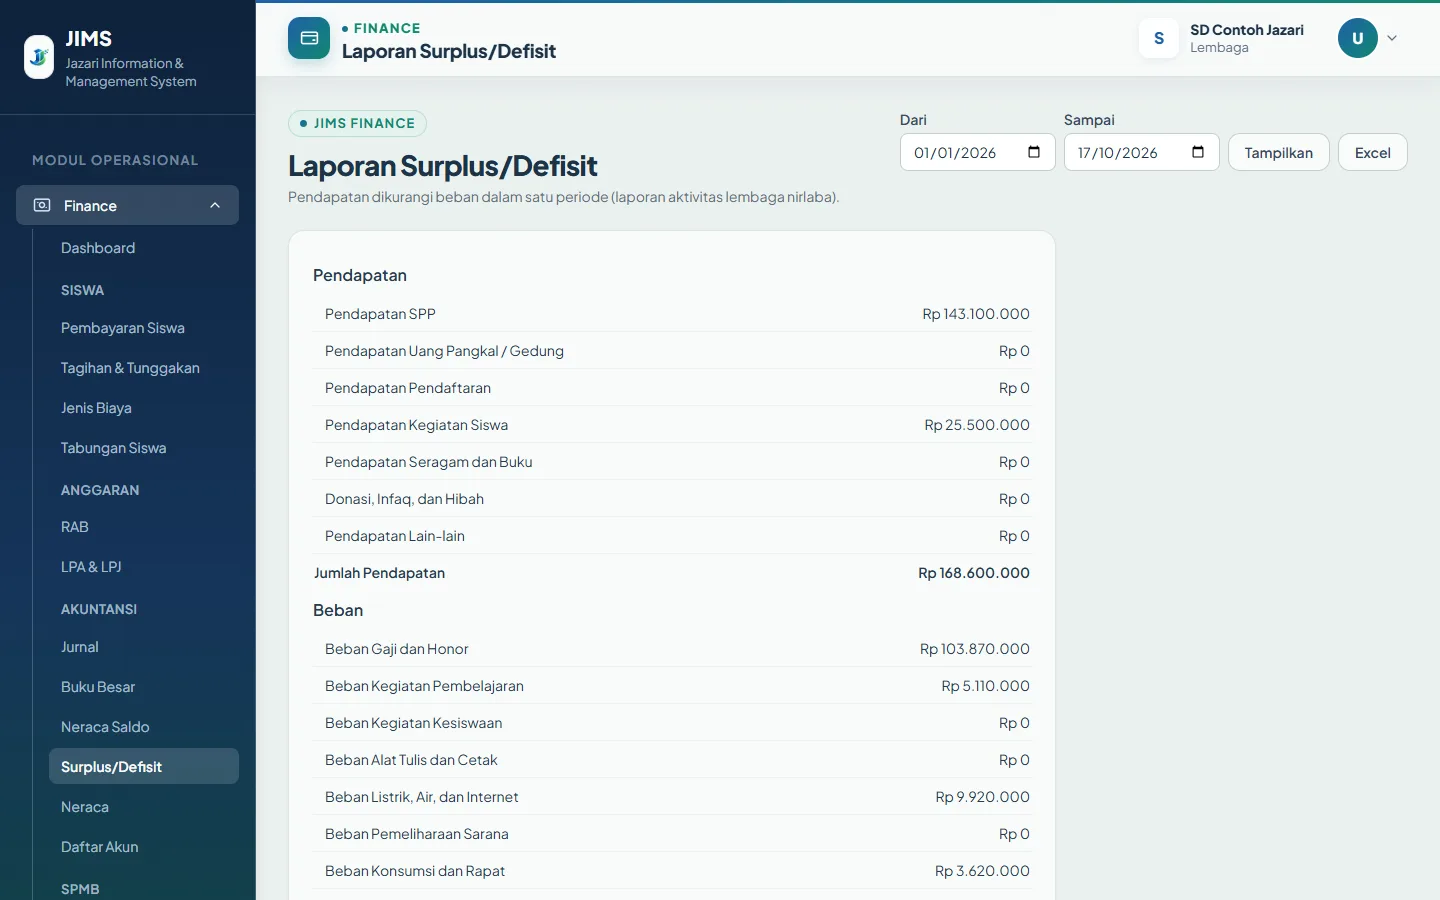Select Surplus/Defisit menu item
The height and width of the screenshot is (900, 1440).
click(144, 767)
